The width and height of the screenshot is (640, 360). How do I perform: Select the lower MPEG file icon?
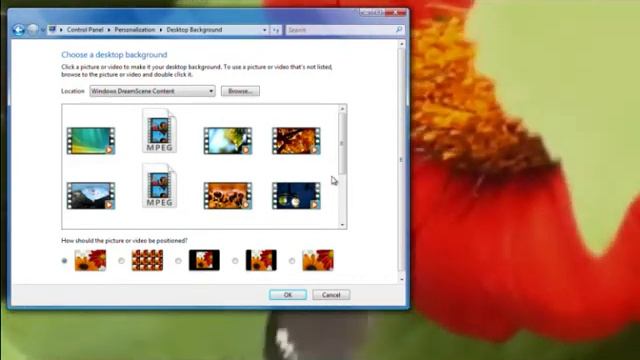[x=160, y=186]
